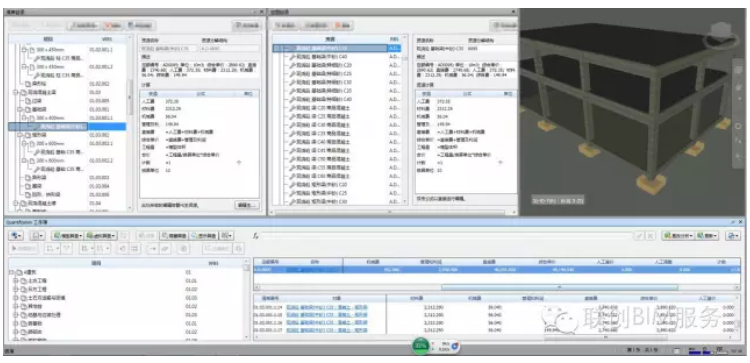This screenshot has height=363, width=750.
Task: Select the pan hand tool on 3D navigation bar
Action: pos(739,87)
